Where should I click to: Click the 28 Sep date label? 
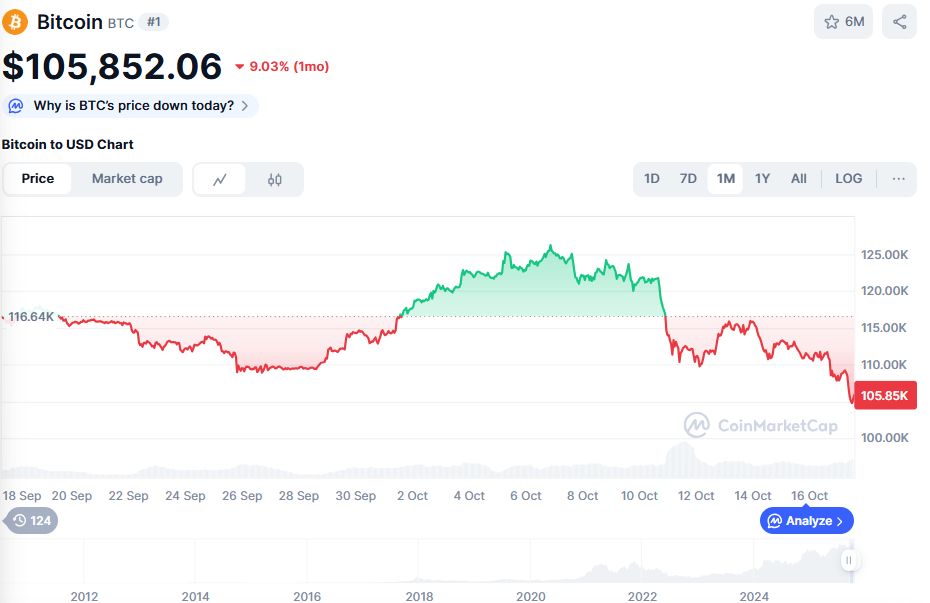pyautogui.click(x=299, y=496)
